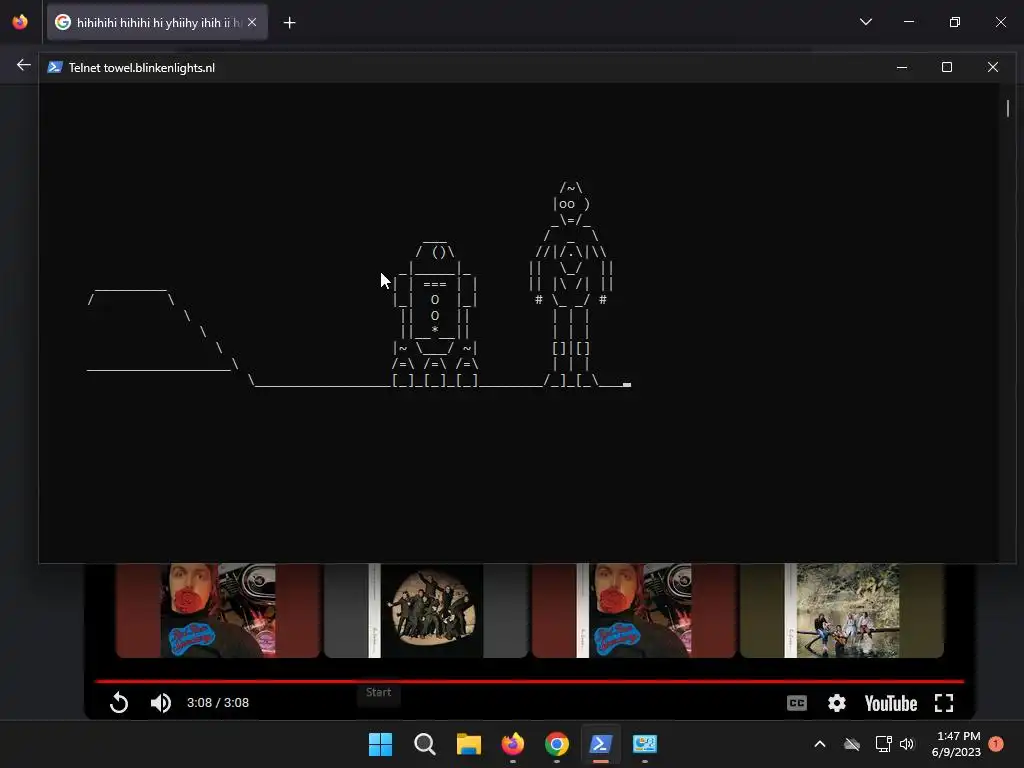This screenshot has width=1024, height=768.
Task: Switch to Firefox on the taskbar
Action: click(513, 744)
